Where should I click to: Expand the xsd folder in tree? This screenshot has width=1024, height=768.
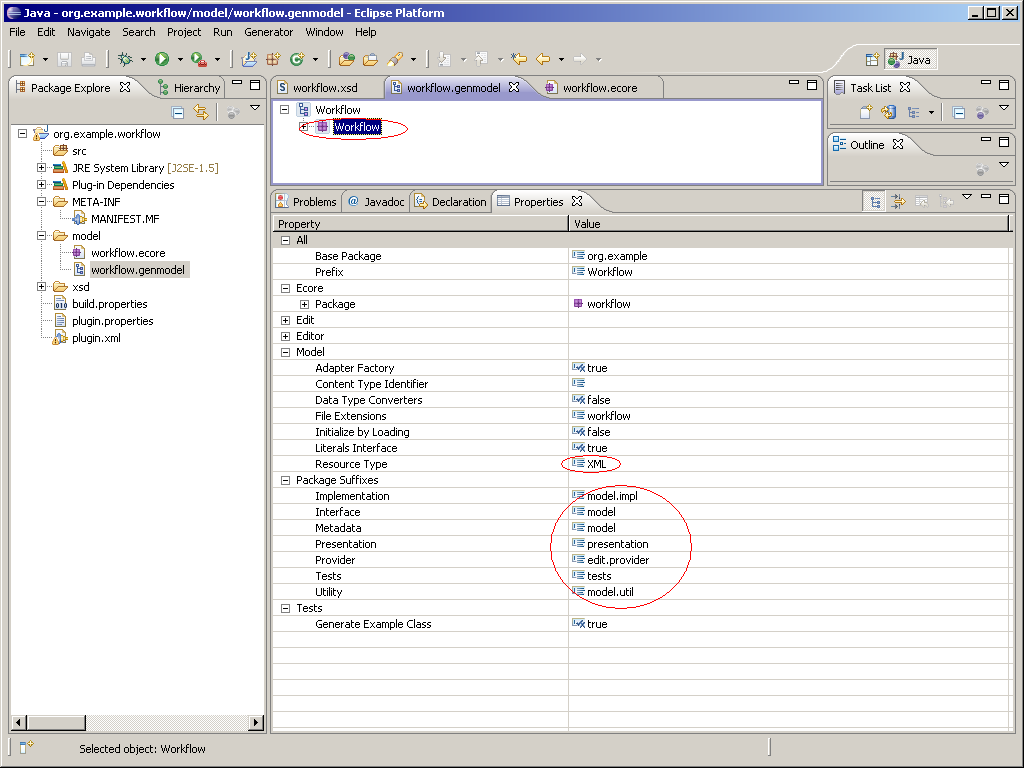[42, 287]
